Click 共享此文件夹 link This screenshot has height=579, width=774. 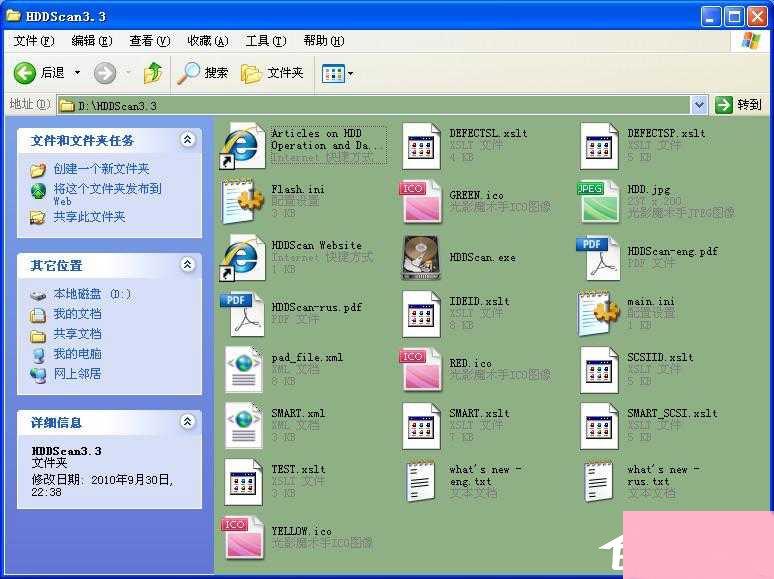coord(89,217)
